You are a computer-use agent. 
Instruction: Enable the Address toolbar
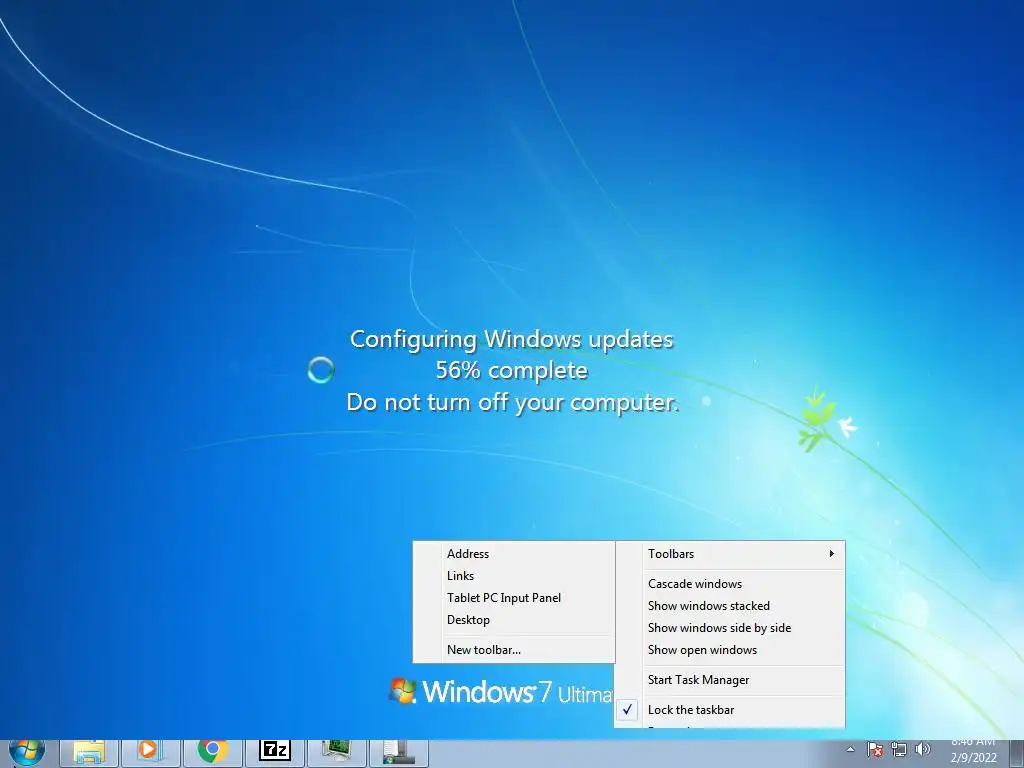515,554
